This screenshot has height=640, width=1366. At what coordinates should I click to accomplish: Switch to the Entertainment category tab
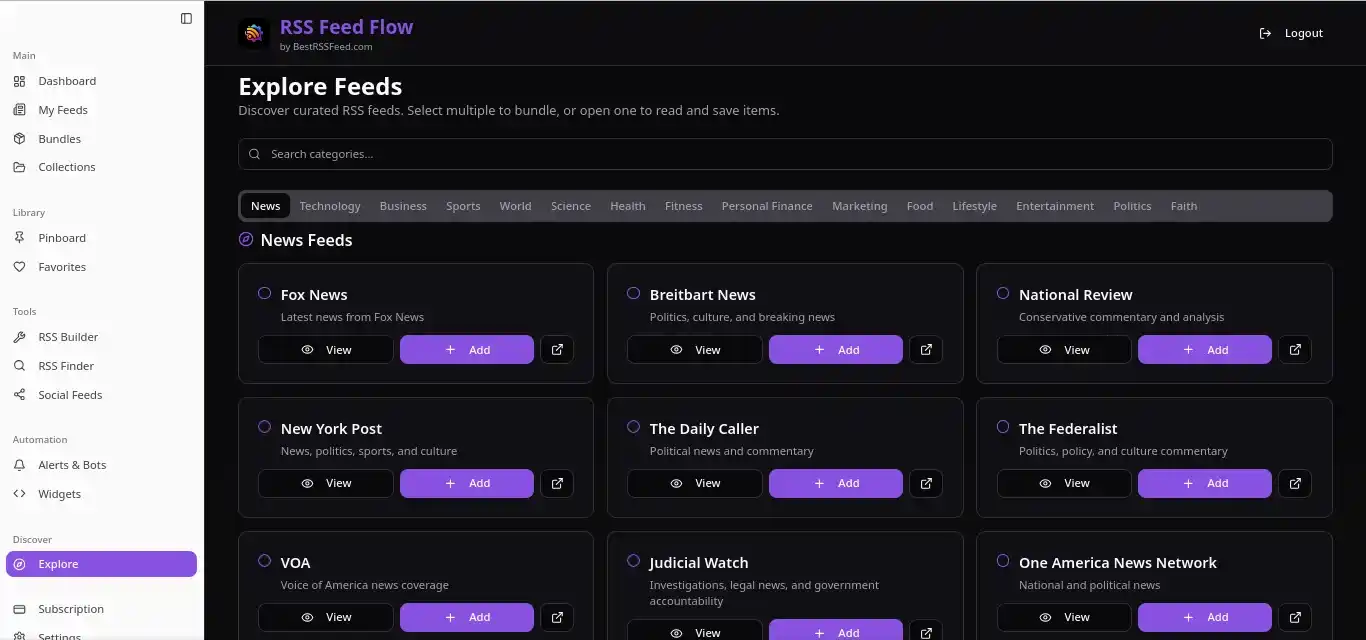click(x=1055, y=206)
